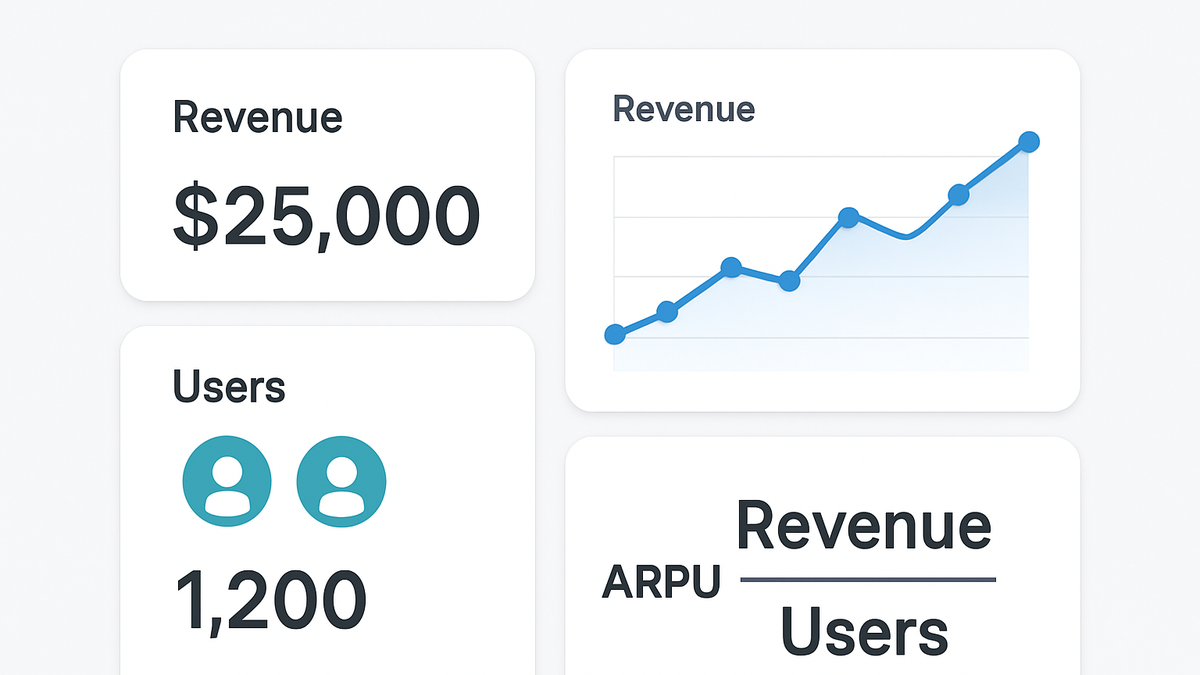Click the 1,200 users count

pos(271,600)
